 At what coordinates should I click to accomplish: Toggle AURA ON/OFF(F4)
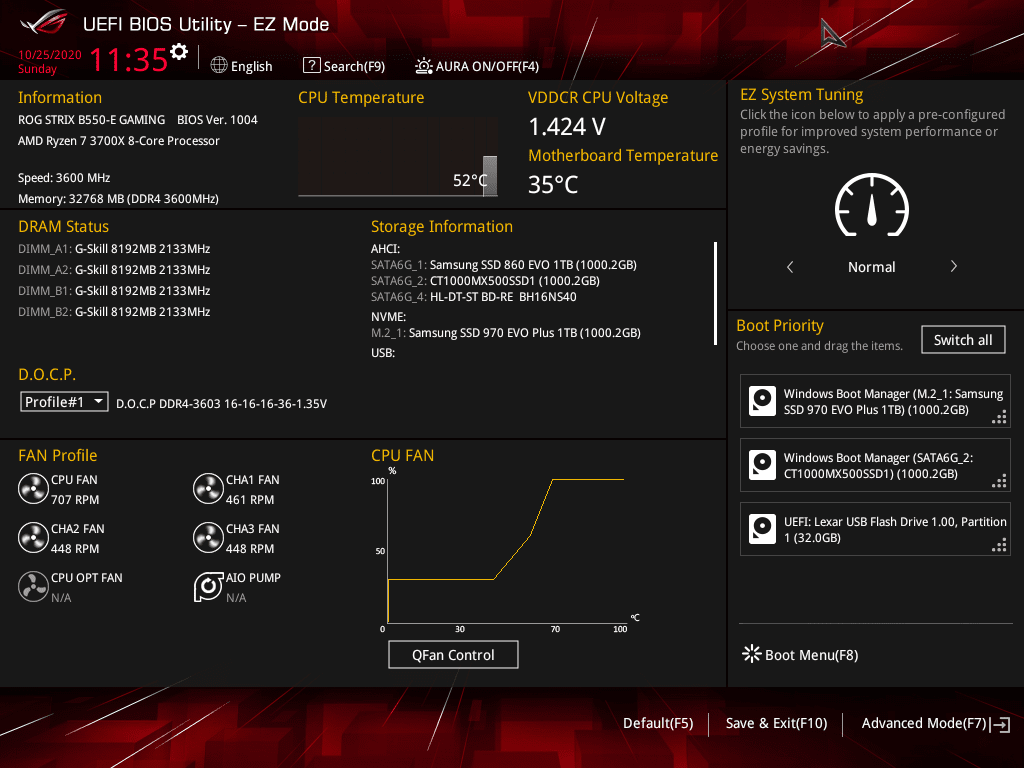tap(477, 66)
